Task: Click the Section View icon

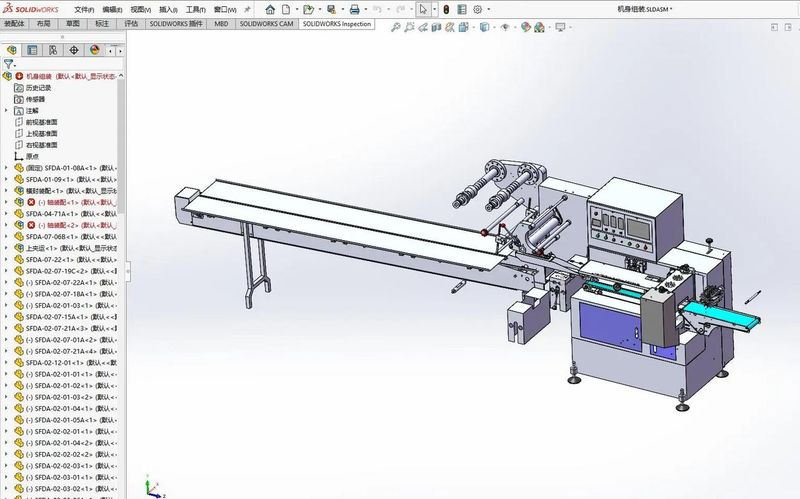Action: tap(436, 27)
